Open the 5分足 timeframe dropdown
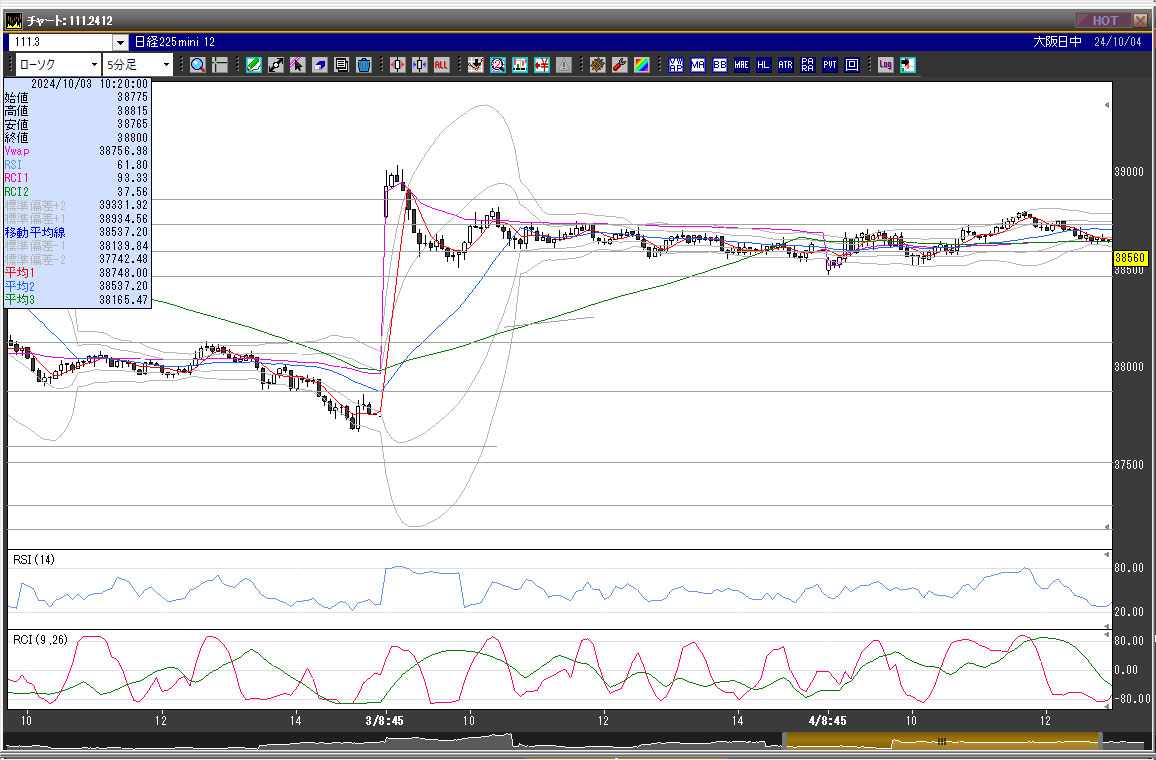Screen dimensions: 1156x760 click(x=138, y=65)
